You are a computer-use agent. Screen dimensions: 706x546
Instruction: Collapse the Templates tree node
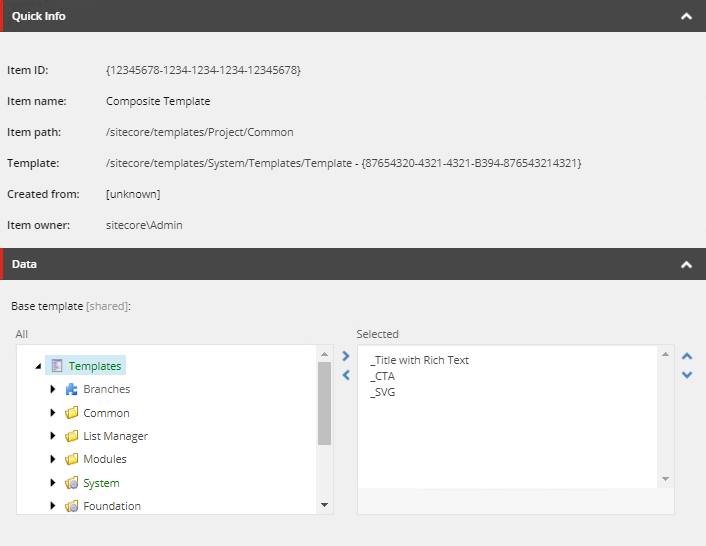tap(38, 366)
